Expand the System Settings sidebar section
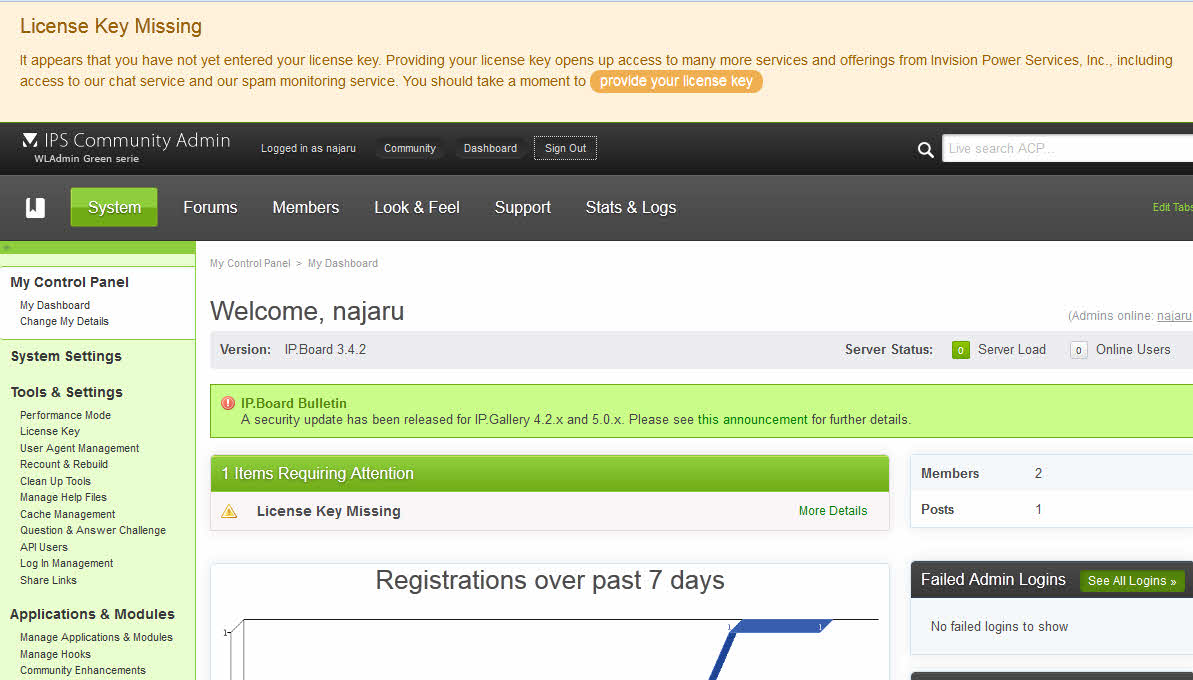Viewport: 1193px width, 680px height. pos(66,356)
